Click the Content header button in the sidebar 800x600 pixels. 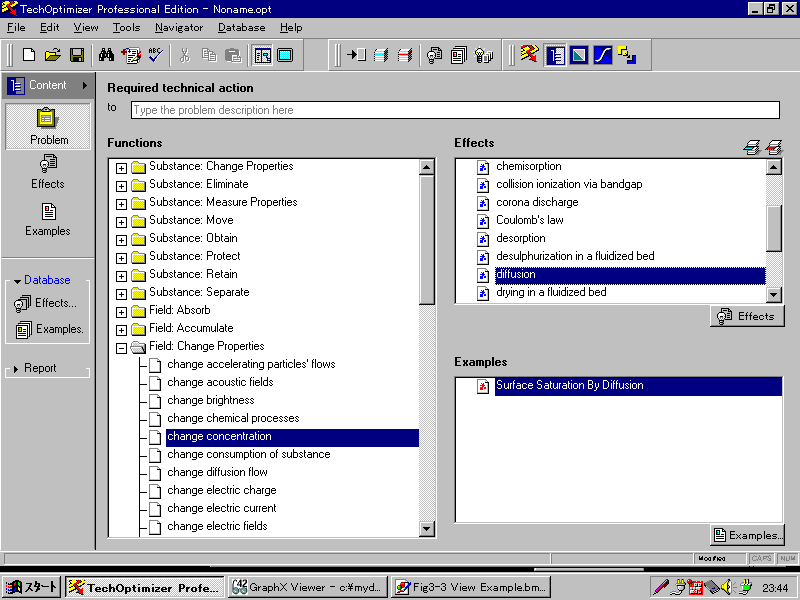pyautogui.click(x=48, y=85)
